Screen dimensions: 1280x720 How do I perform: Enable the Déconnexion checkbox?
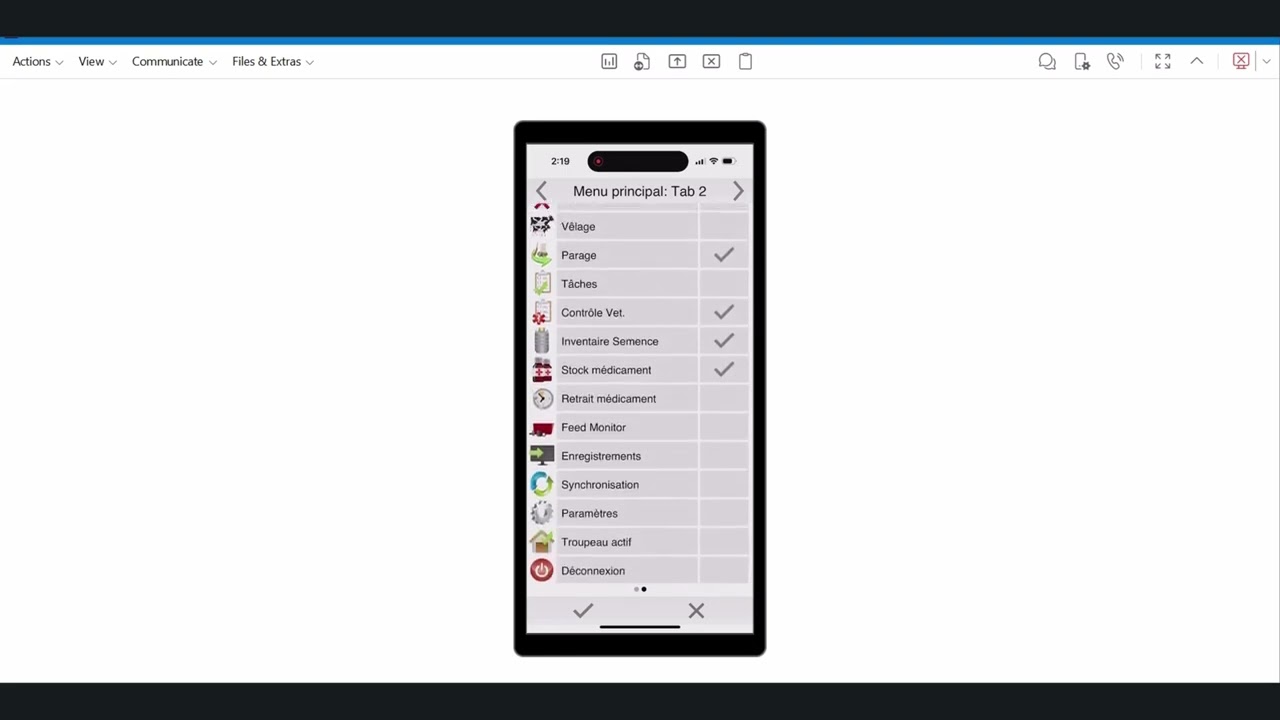tap(724, 571)
